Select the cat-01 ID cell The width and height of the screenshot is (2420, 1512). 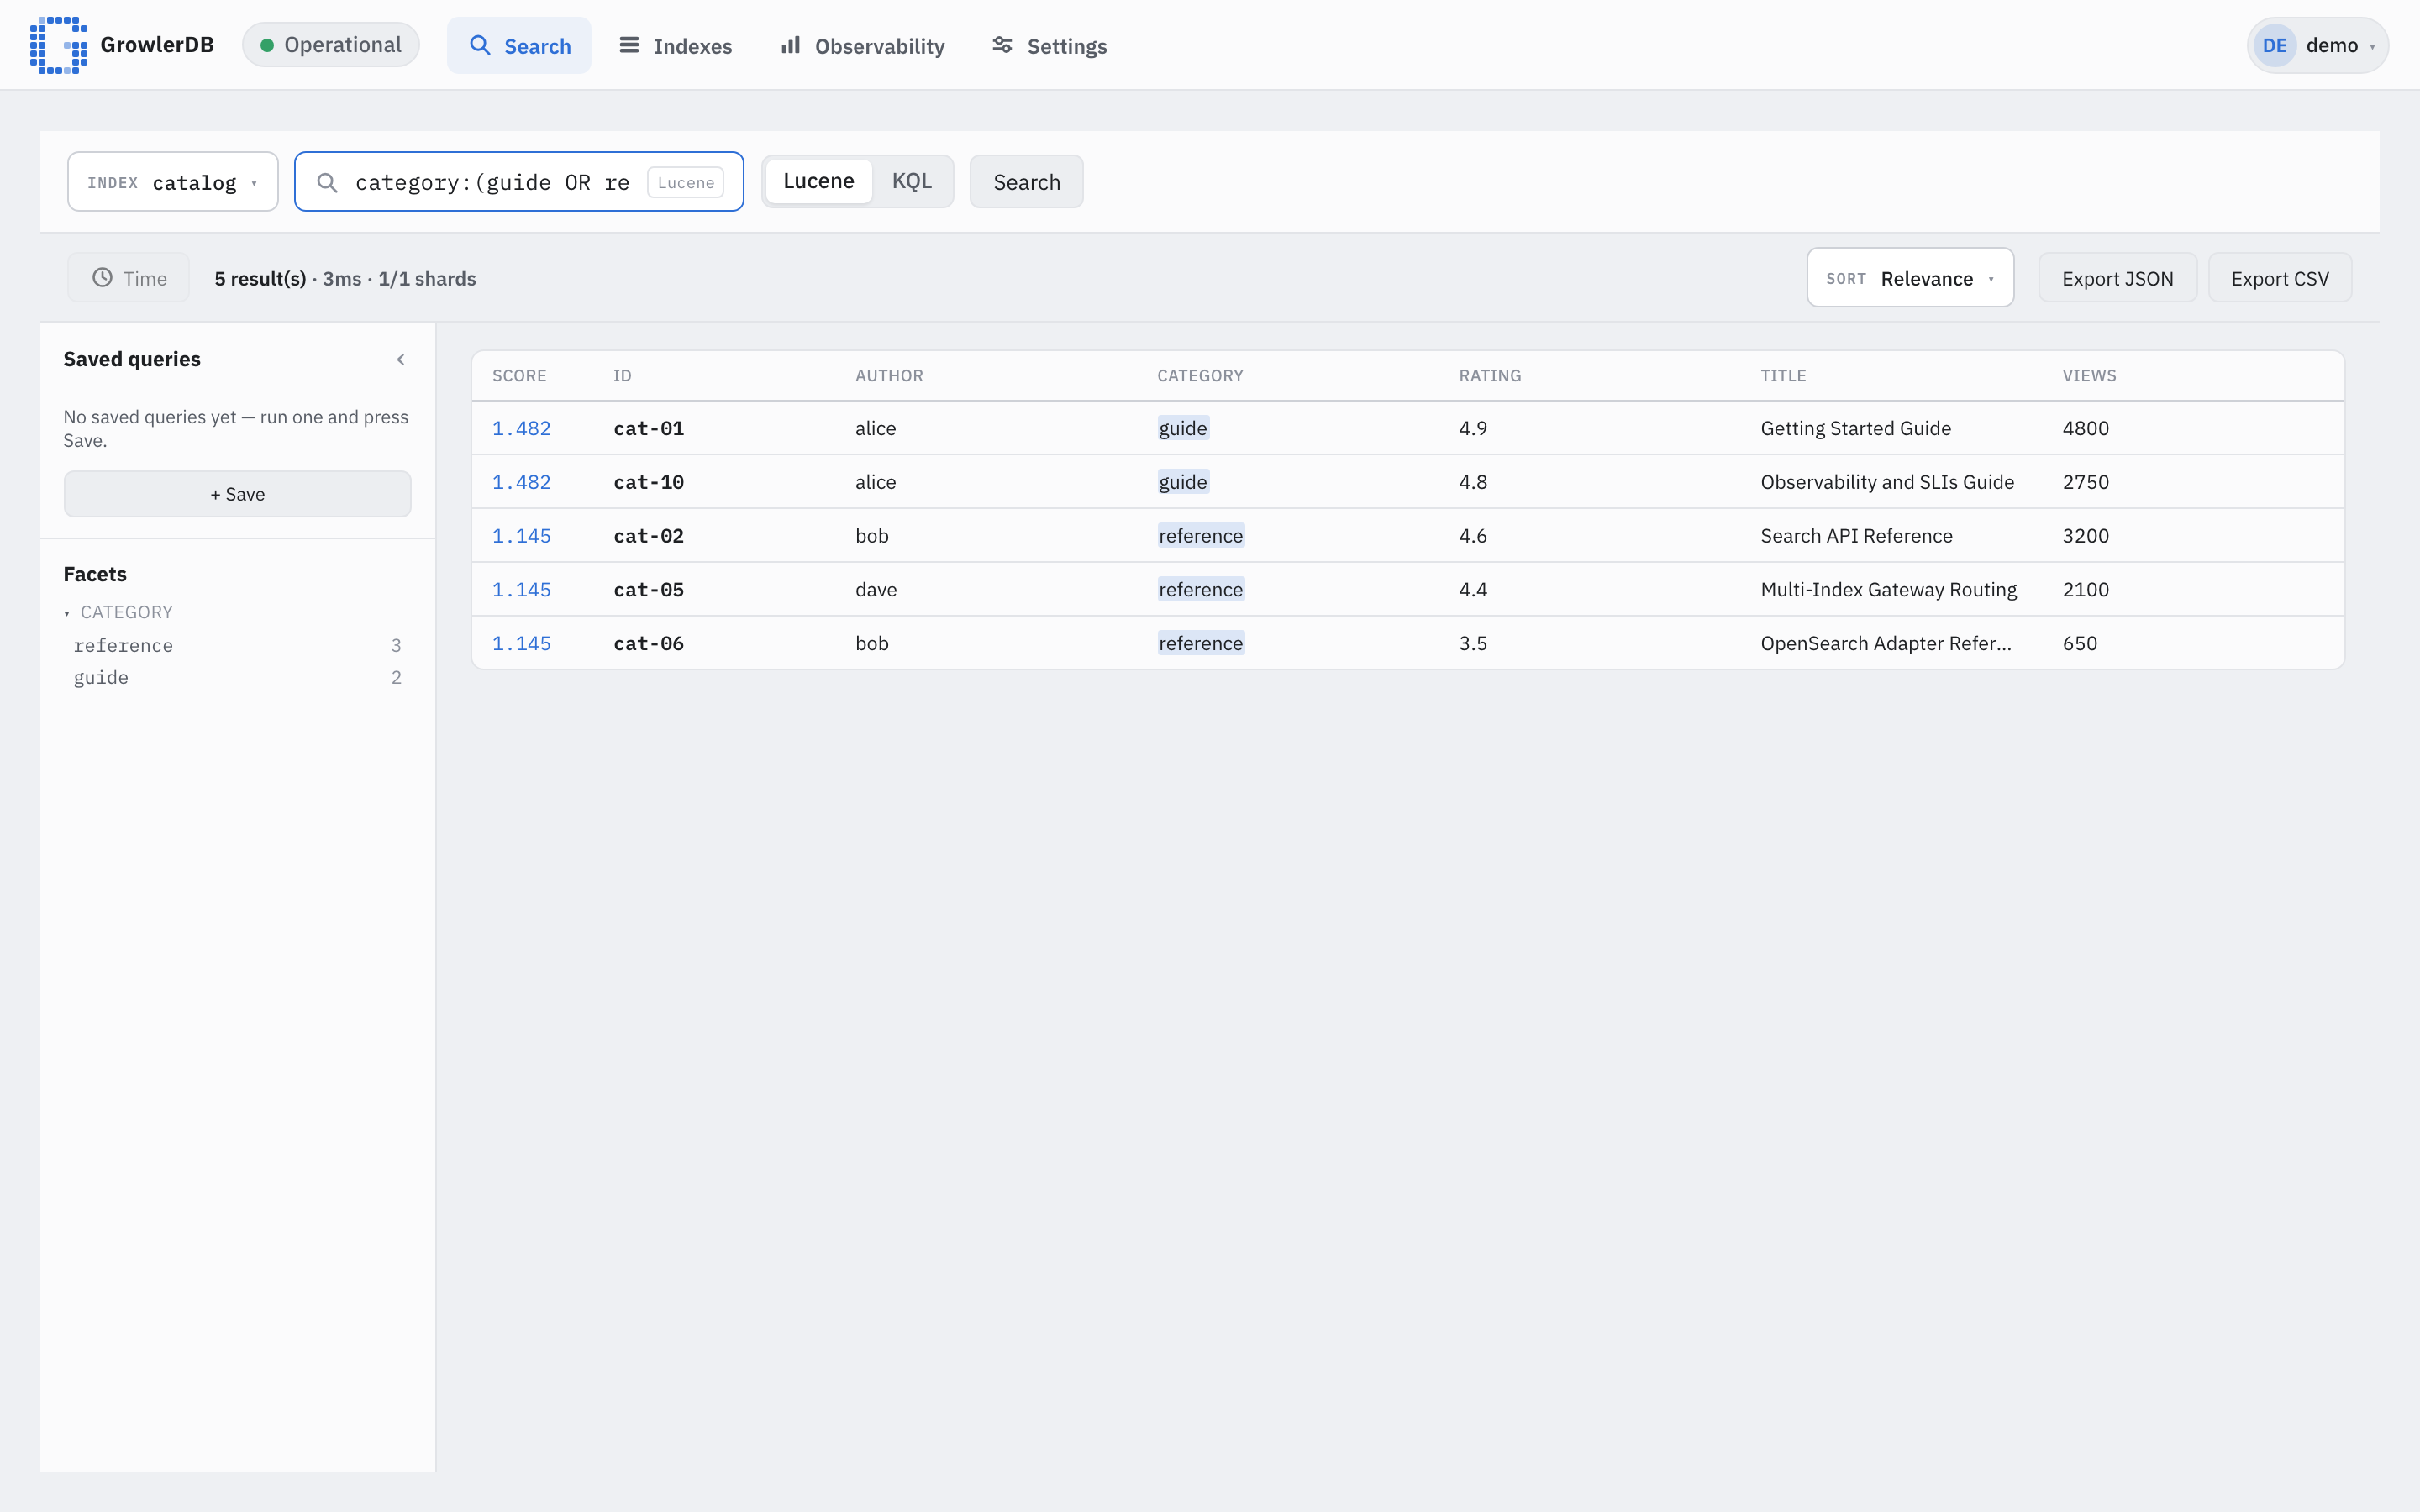pos(649,428)
